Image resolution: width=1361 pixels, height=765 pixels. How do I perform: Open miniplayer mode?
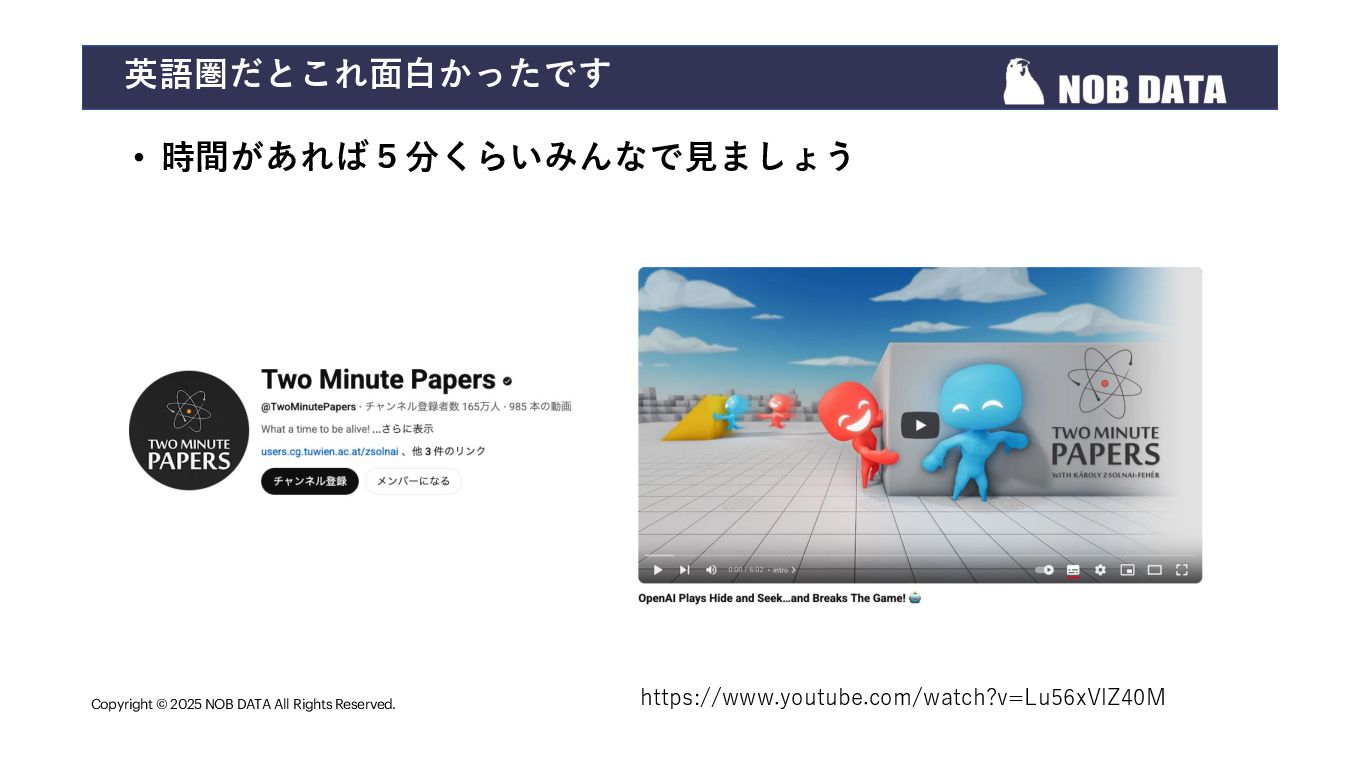click(1127, 570)
